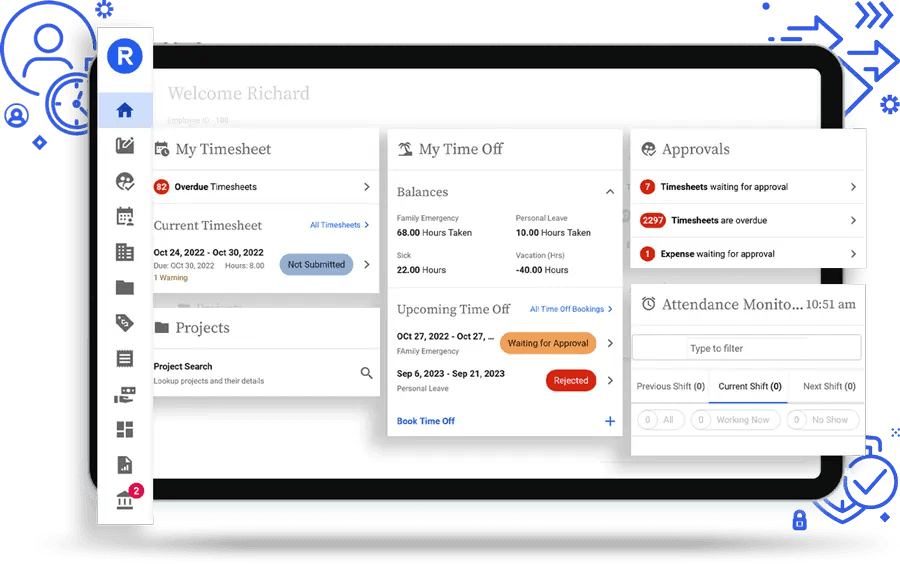Click the Type to filter field
This screenshot has width=900, height=564.
[x=746, y=348]
